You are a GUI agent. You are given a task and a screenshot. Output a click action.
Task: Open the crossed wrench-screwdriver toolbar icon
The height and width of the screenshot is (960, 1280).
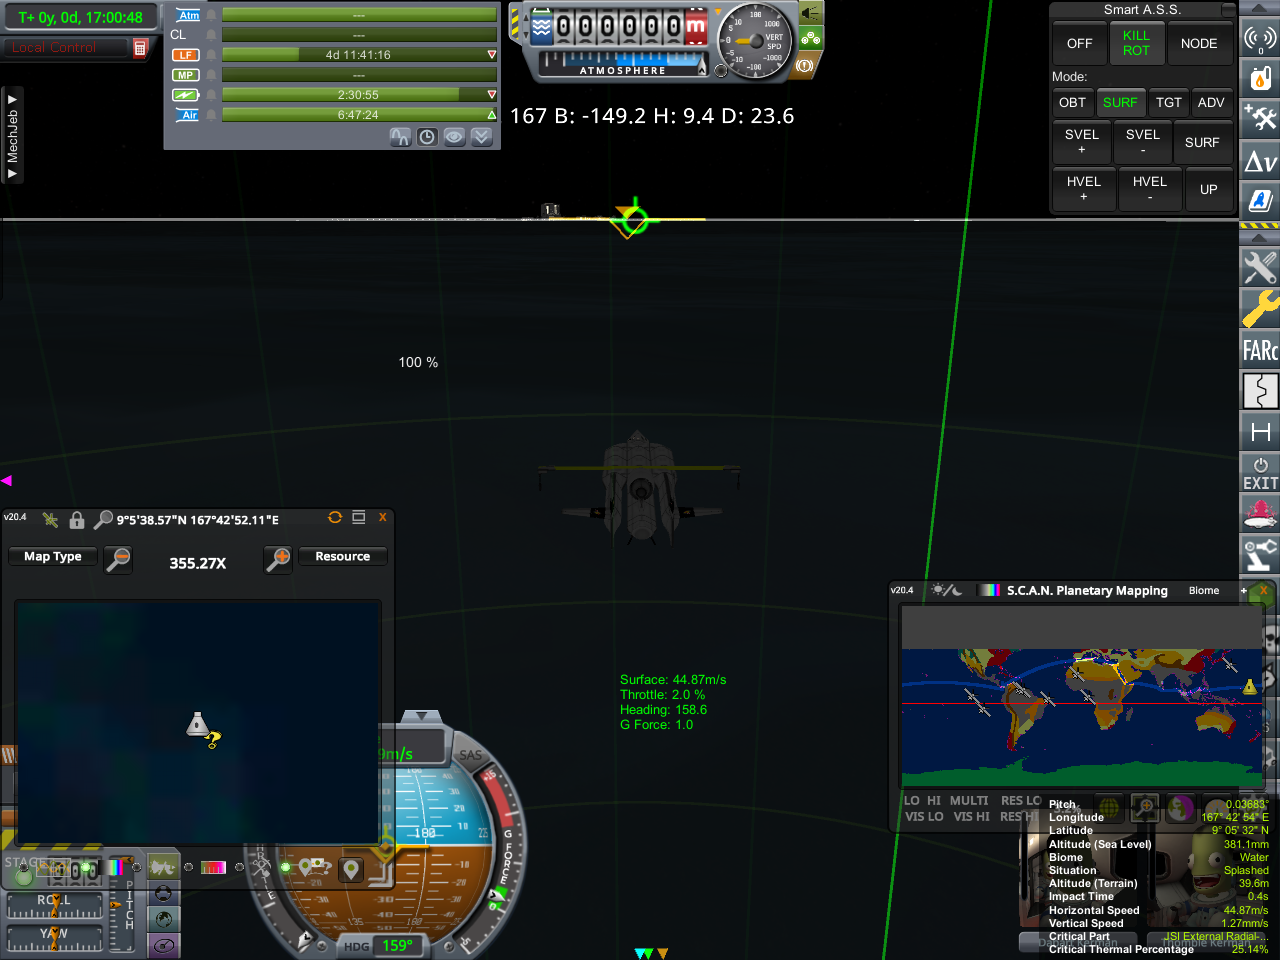[x=1260, y=267]
